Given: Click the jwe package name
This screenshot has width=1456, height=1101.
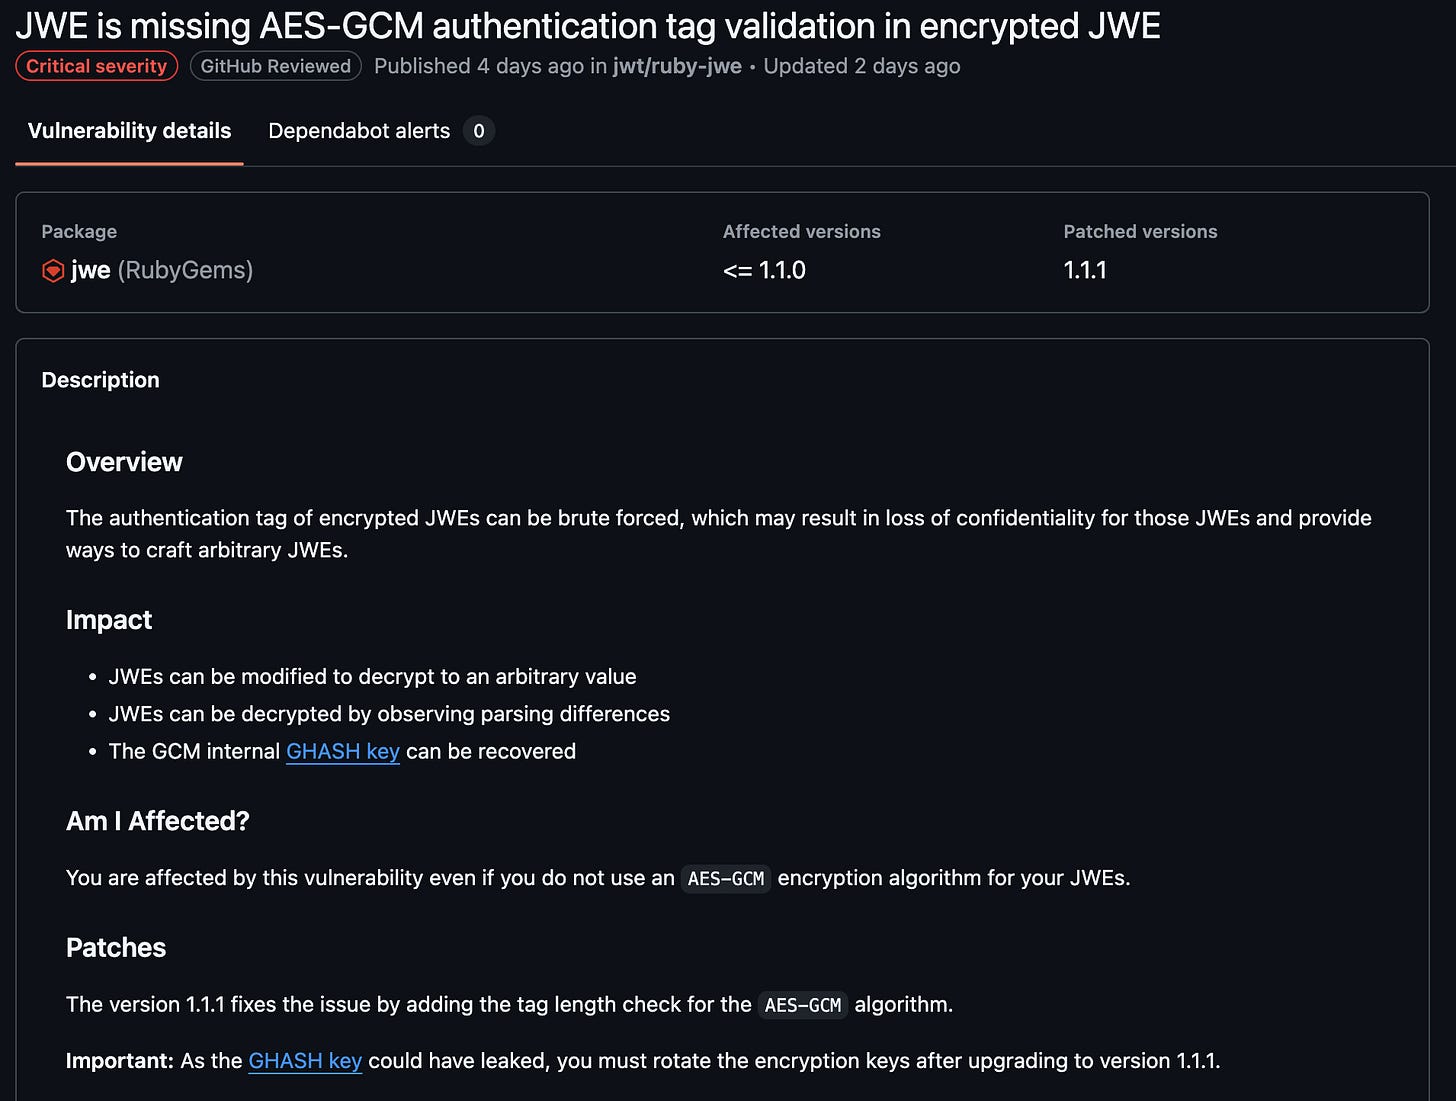Looking at the screenshot, I should click(90, 270).
